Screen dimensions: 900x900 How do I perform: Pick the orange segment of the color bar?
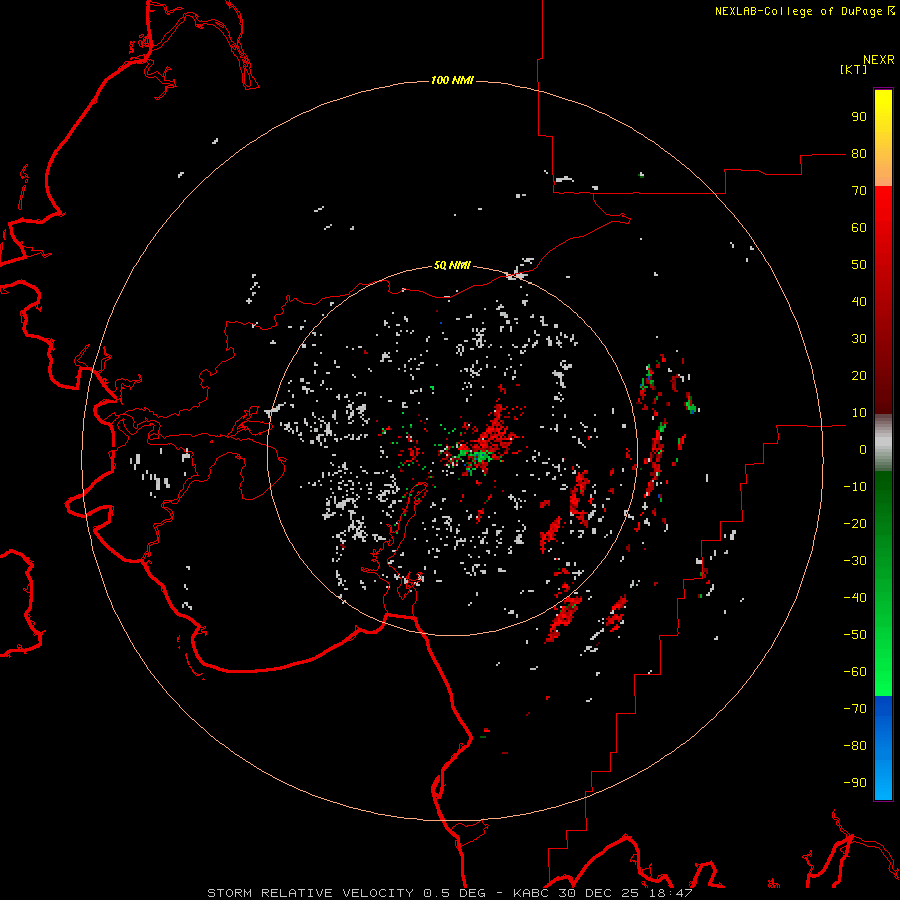click(883, 169)
